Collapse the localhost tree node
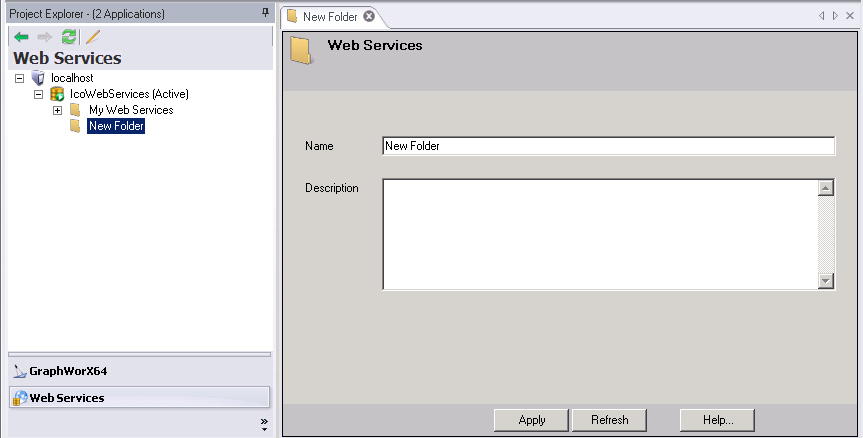Image resolution: width=863 pixels, height=438 pixels. point(19,78)
